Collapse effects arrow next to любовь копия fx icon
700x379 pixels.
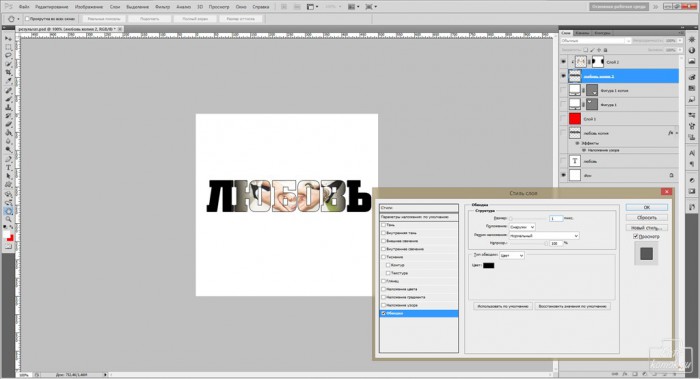coord(677,133)
